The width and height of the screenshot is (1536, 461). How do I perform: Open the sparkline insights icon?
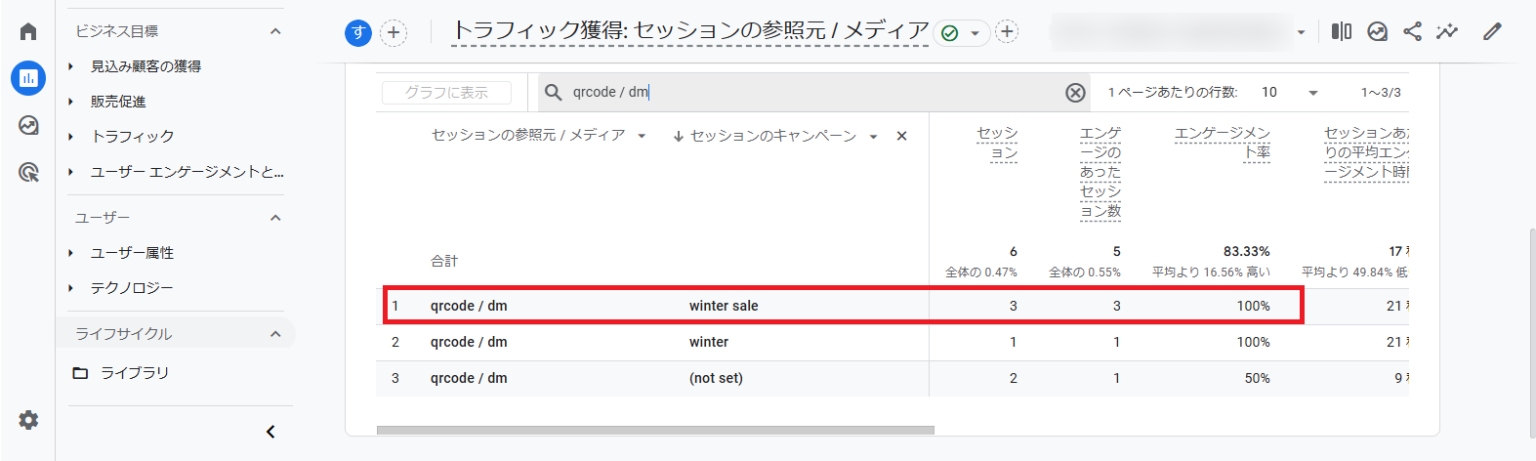pos(1446,32)
